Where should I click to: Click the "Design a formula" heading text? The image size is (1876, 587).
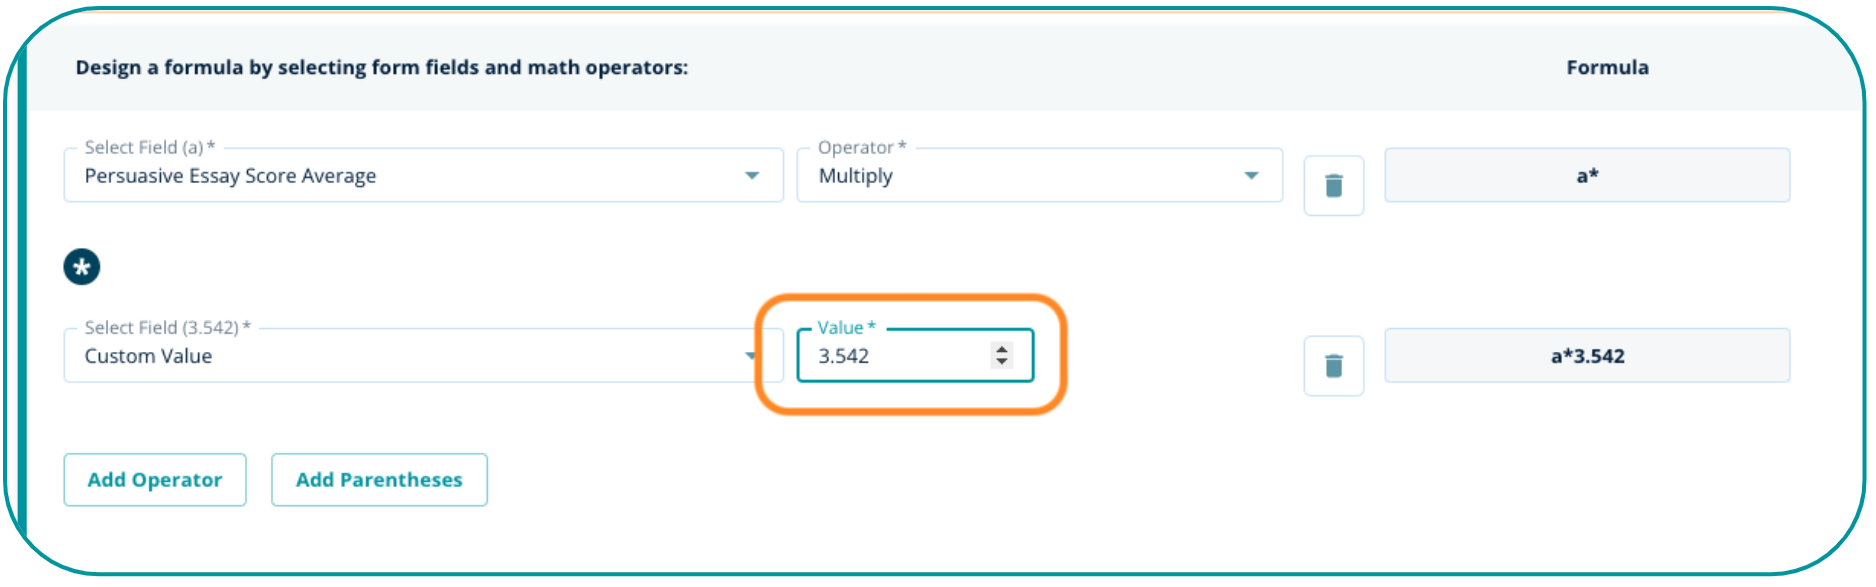(382, 68)
